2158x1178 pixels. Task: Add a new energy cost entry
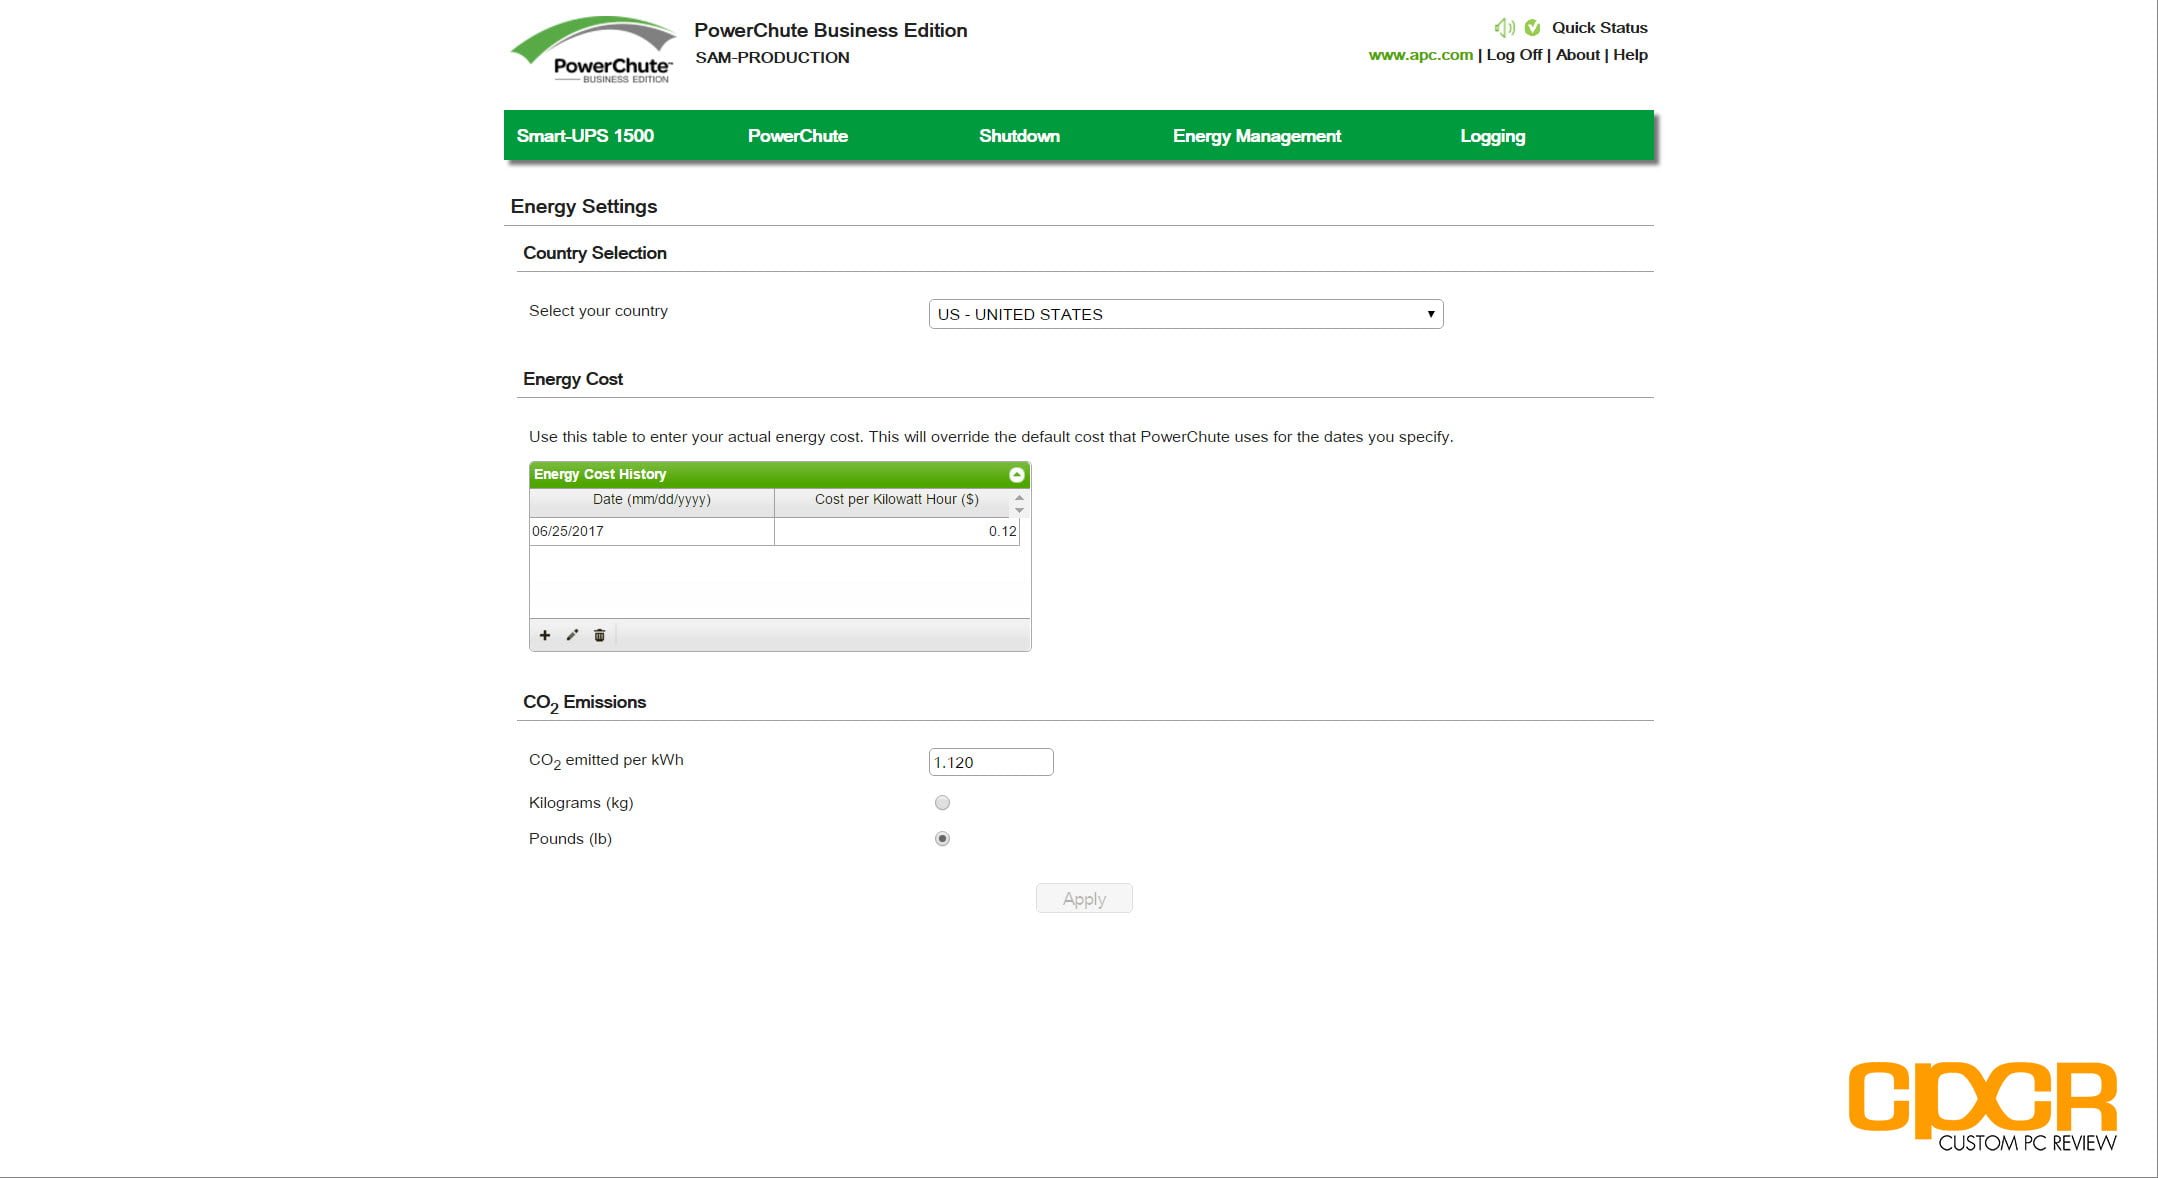[x=545, y=635]
